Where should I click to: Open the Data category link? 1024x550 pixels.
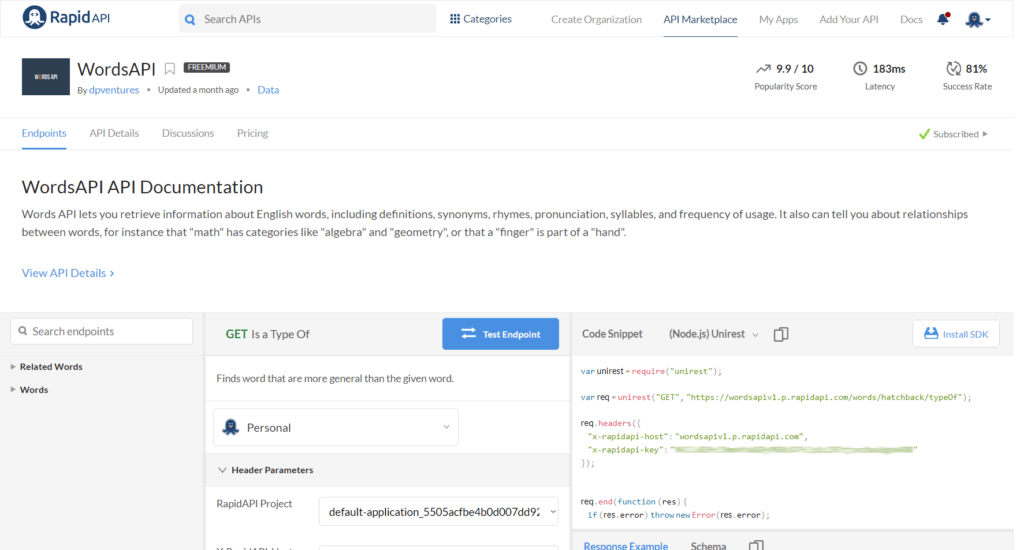pos(268,90)
